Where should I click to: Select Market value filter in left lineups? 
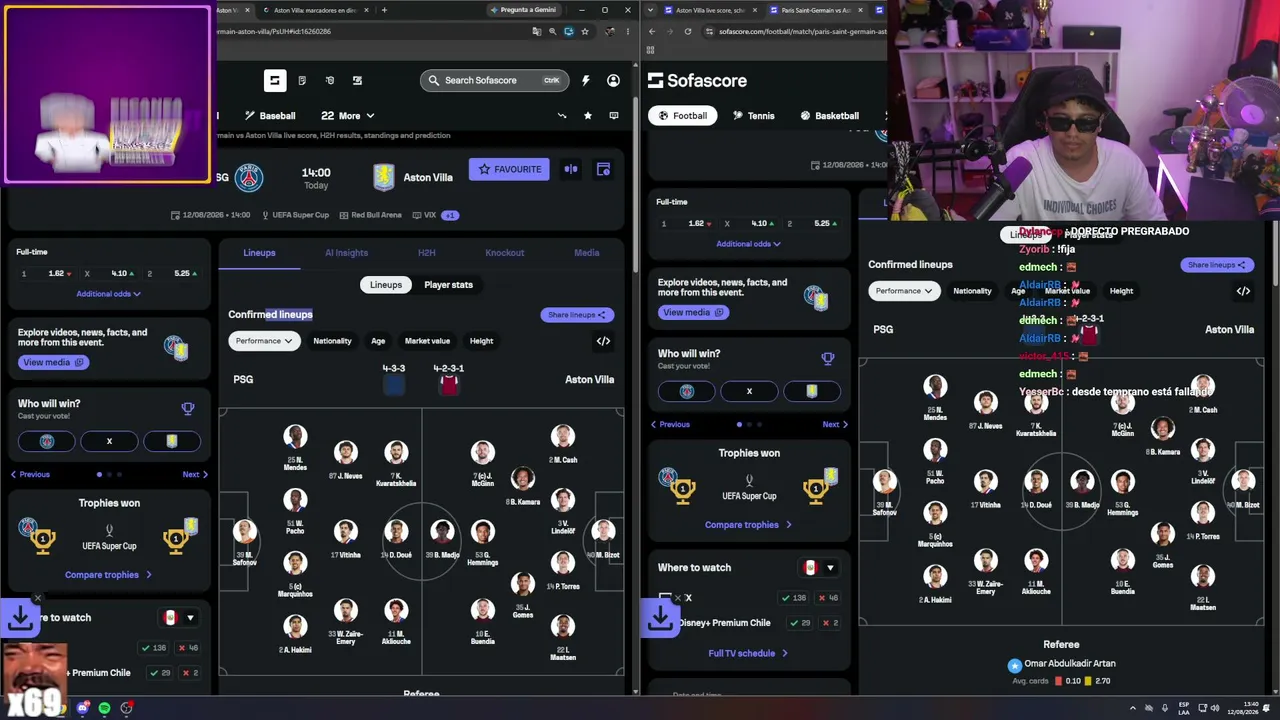[x=427, y=341]
